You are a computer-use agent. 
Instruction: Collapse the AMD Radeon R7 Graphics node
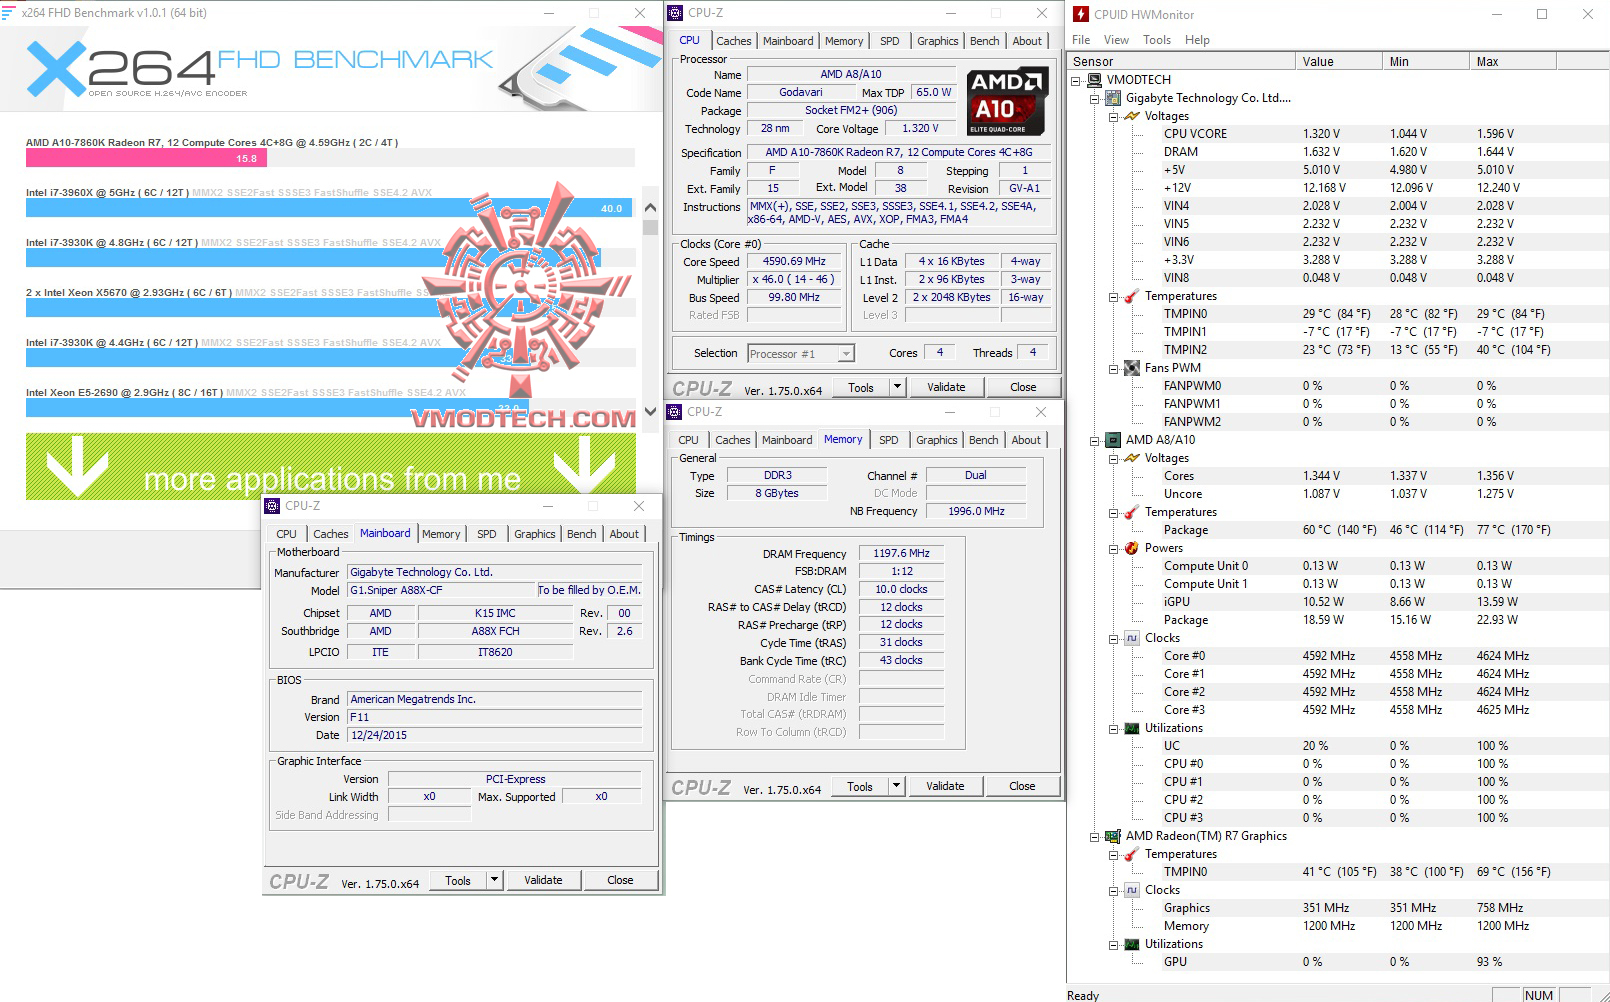(1094, 836)
